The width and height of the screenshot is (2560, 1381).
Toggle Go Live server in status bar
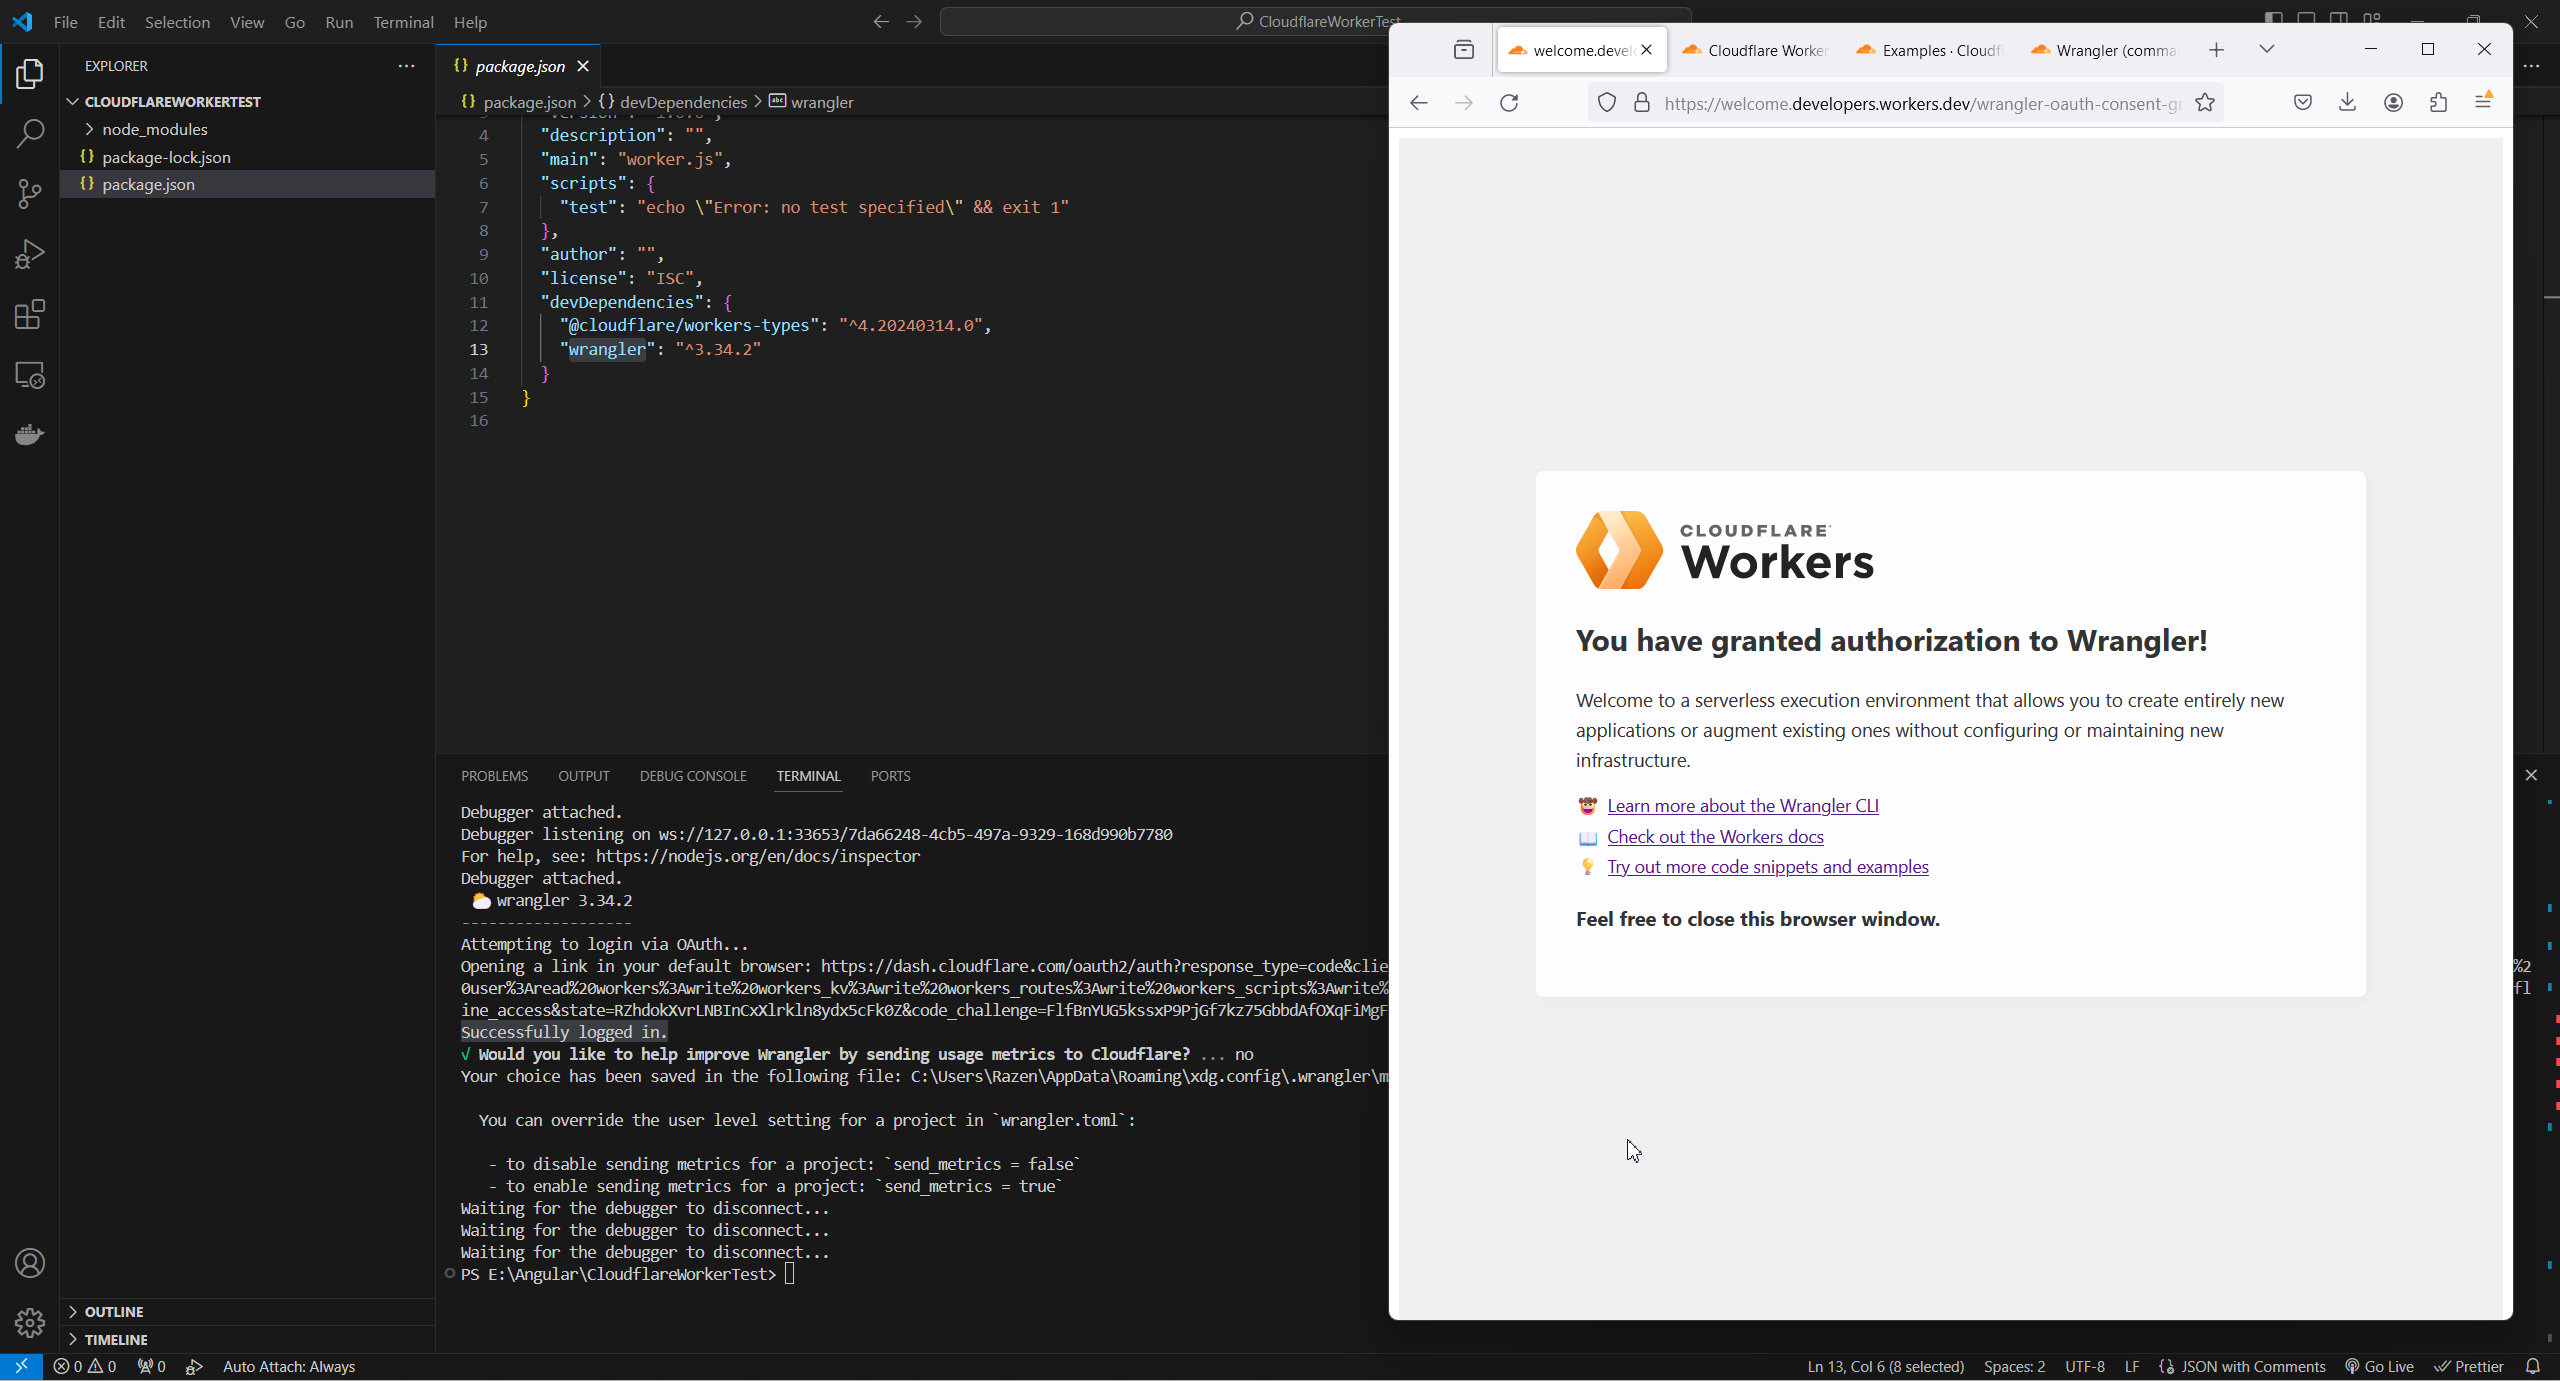pyautogui.click(x=2380, y=1366)
